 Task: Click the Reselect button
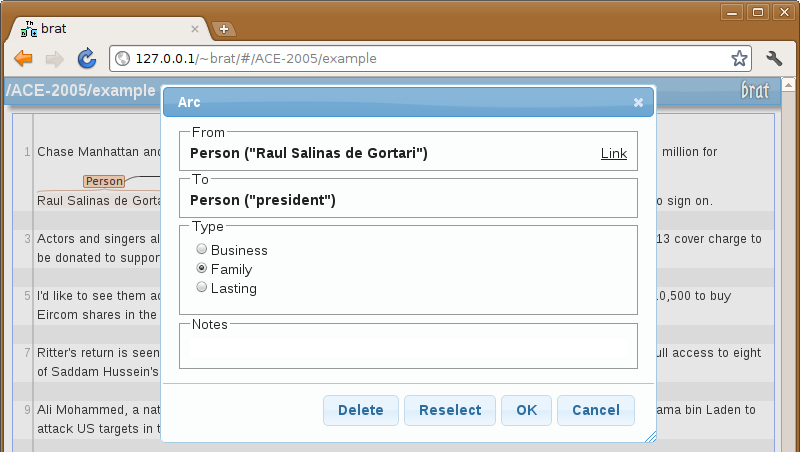pos(450,410)
